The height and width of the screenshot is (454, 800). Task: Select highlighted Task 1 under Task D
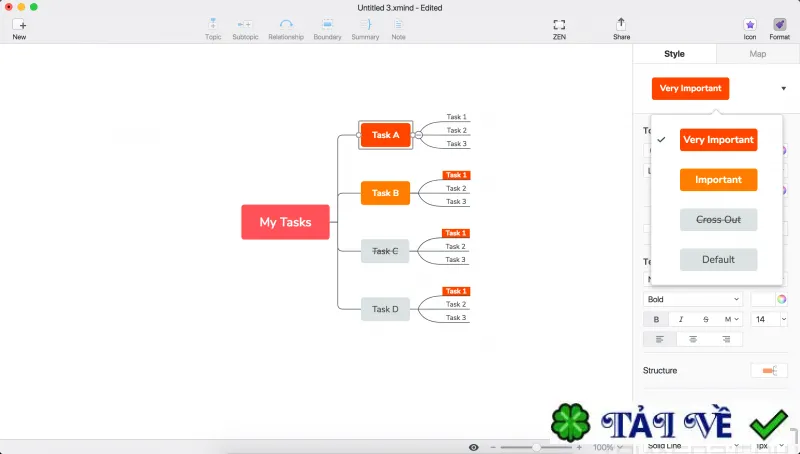(456, 291)
